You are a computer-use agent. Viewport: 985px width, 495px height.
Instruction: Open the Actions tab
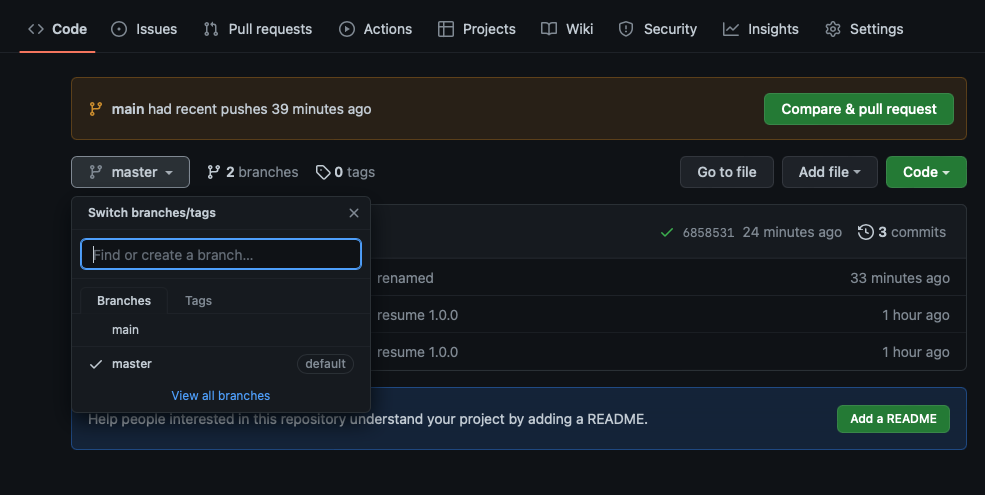pos(375,29)
